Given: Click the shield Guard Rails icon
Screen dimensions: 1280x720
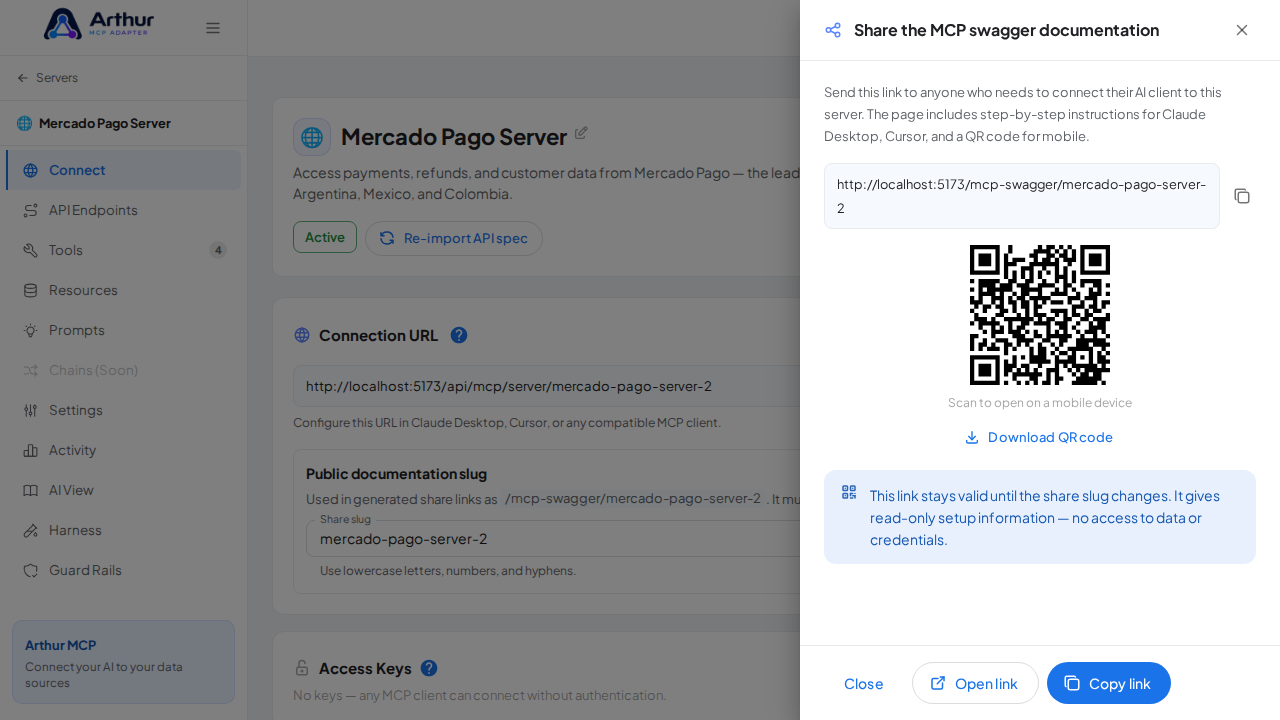Looking at the screenshot, I should (x=30, y=570).
